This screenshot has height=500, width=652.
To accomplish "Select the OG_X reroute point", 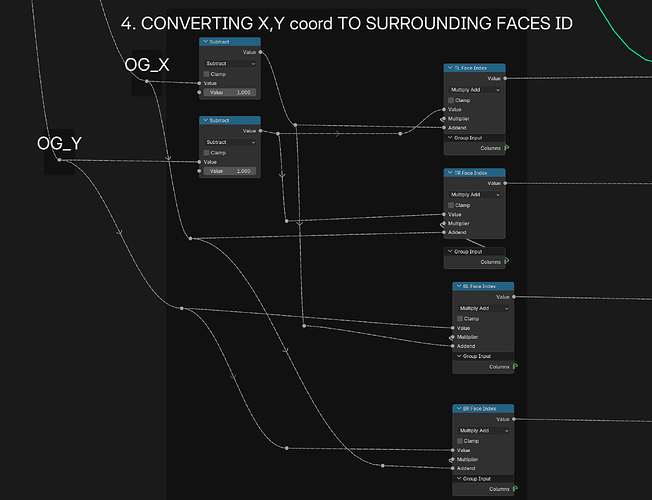I will tap(147, 81).
